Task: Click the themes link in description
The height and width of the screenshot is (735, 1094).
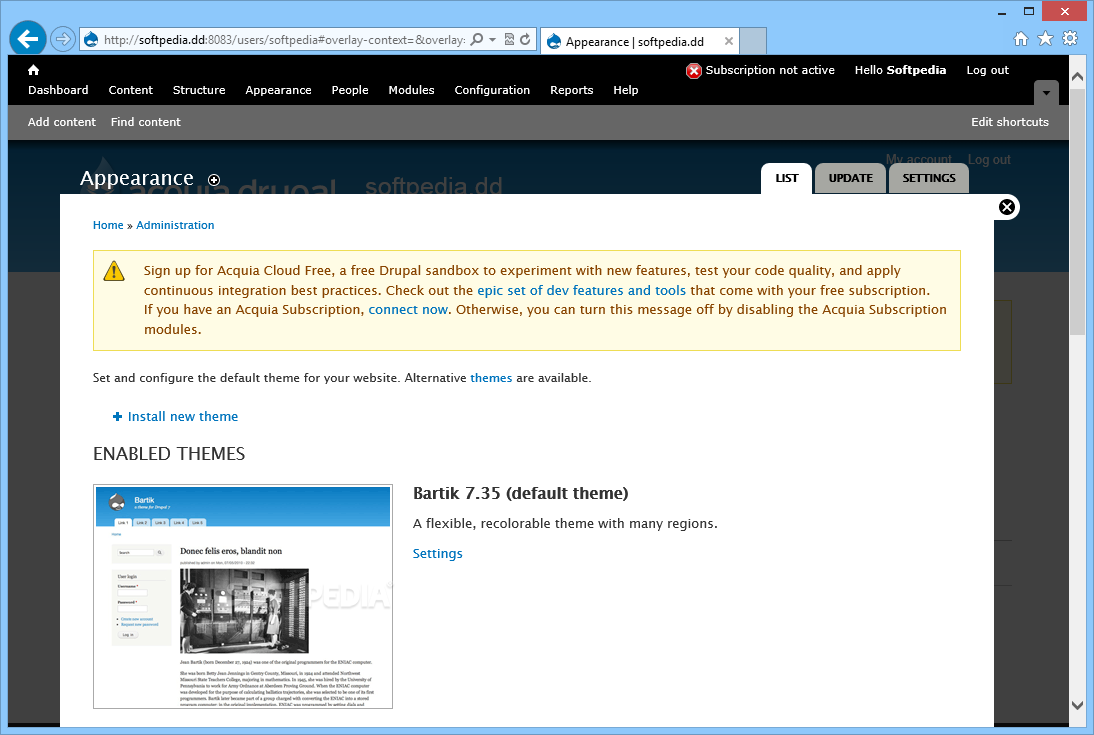Action: 491,378
